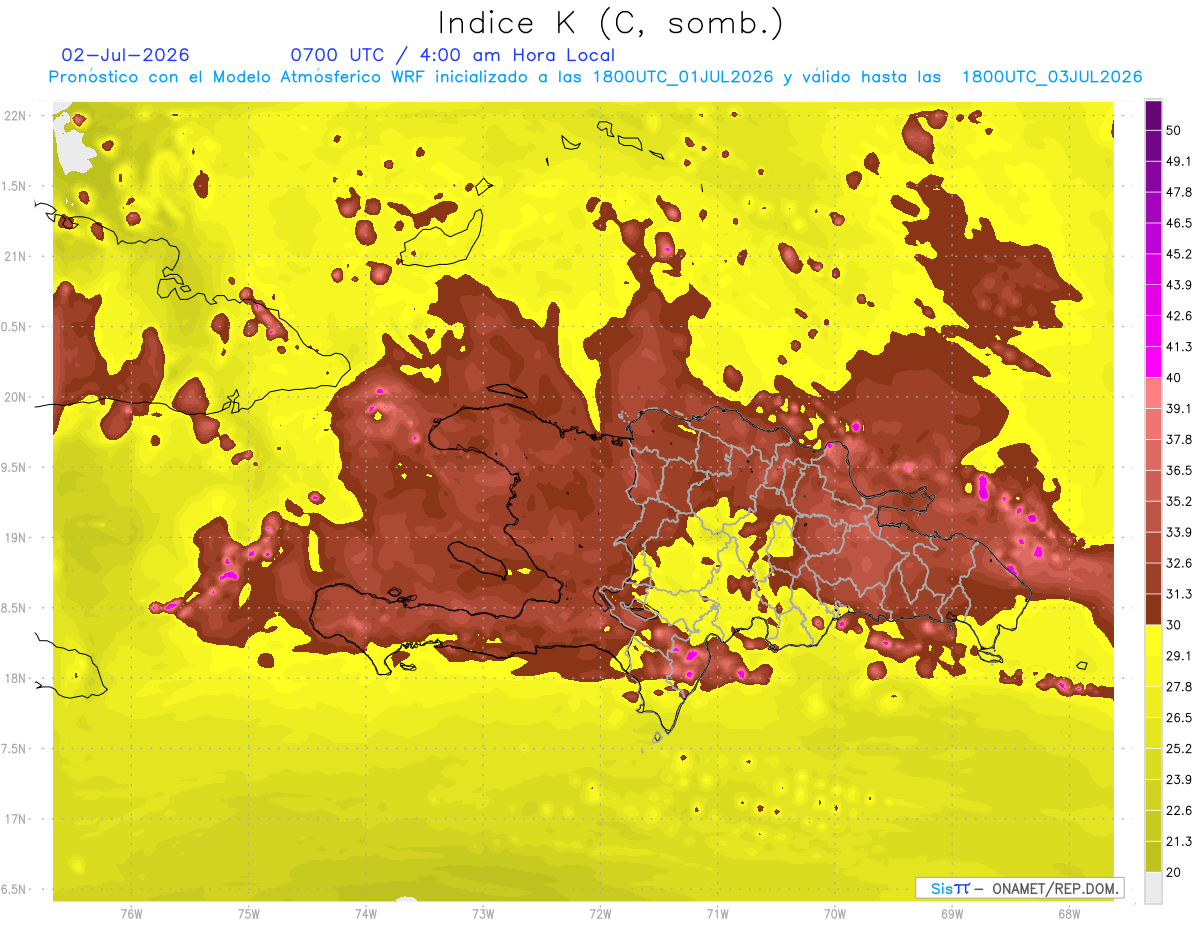This screenshot has width=1200, height=927.
Task: Click the 'SisTT – ONAMET/REP.DOM.' label box
Action: tap(1019, 888)
